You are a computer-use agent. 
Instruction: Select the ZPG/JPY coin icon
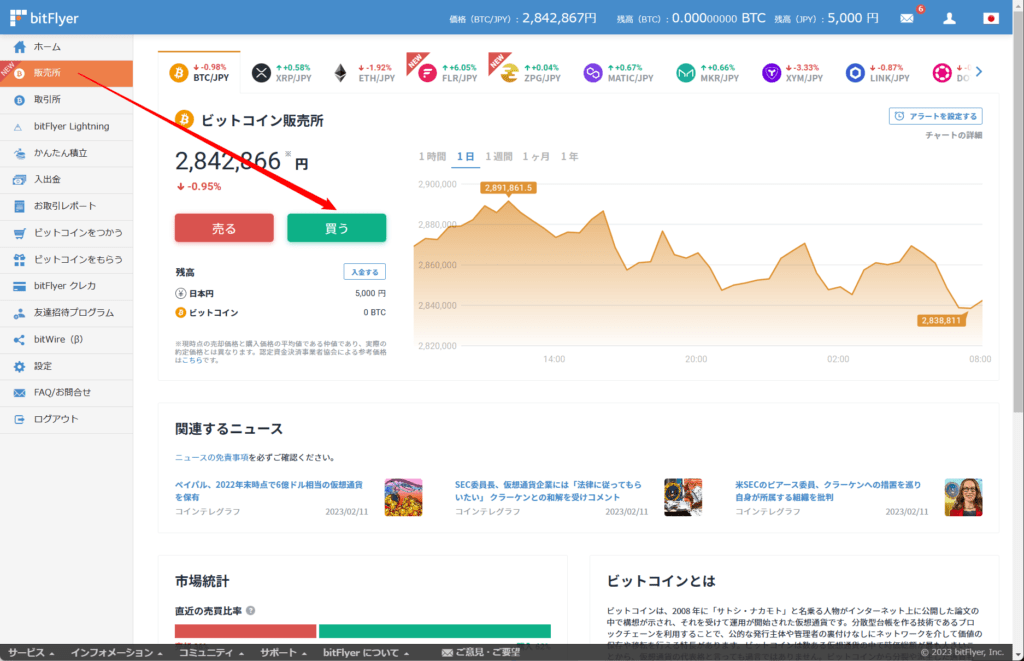coord(509,73)
